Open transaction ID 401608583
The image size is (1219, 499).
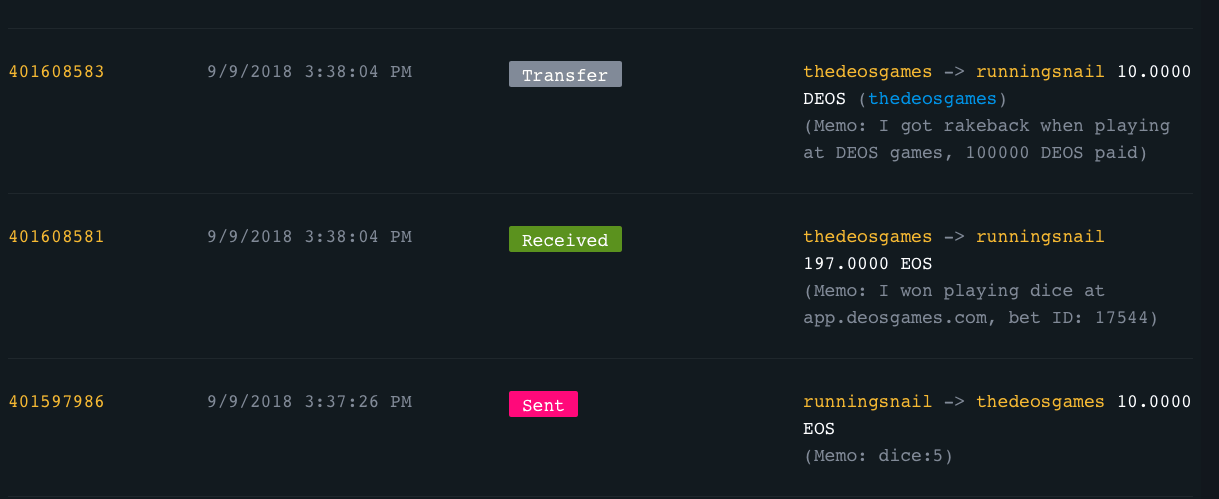[56, 72]
